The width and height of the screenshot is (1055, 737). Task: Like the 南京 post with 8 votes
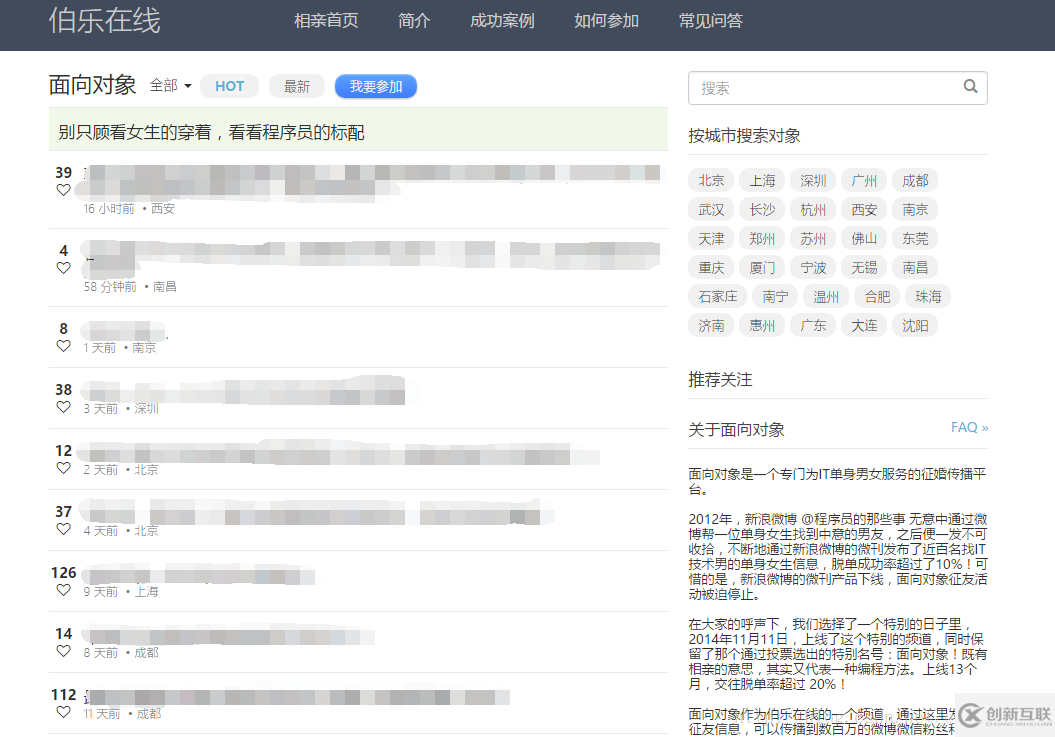(63, 346)
